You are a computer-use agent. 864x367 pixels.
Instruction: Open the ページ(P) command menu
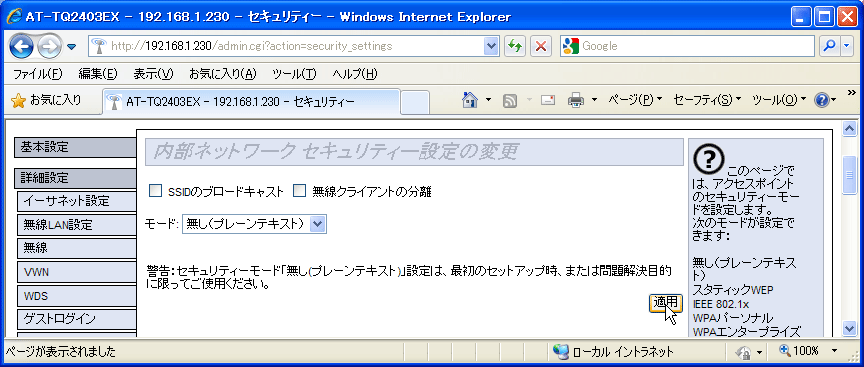click(635, 100)
